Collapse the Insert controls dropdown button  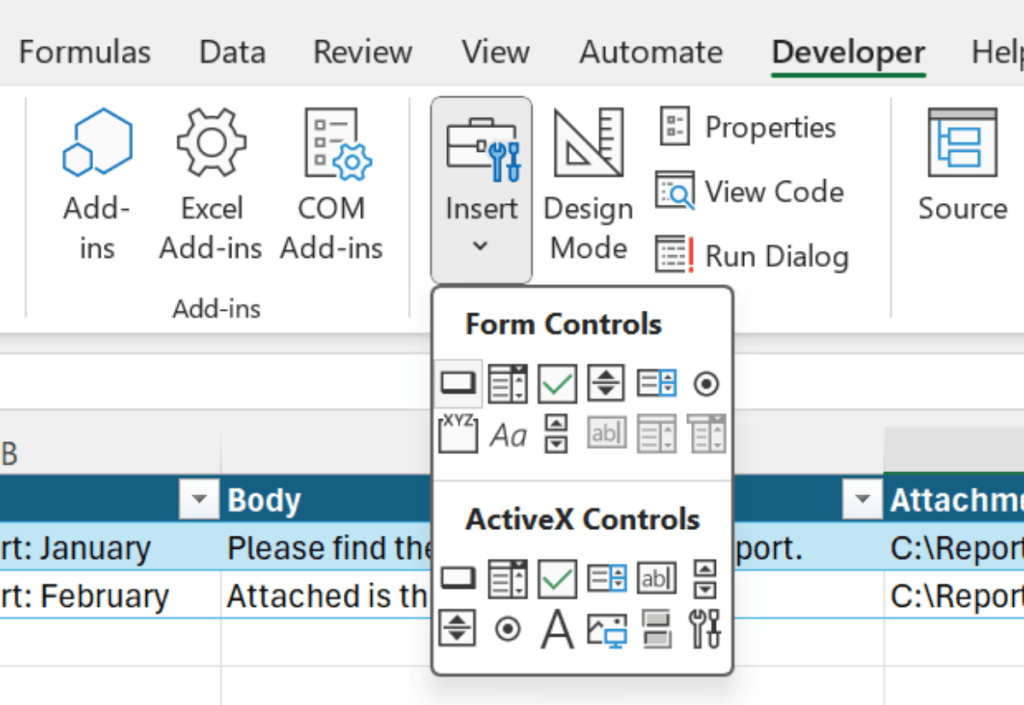(x=481, y=190)
